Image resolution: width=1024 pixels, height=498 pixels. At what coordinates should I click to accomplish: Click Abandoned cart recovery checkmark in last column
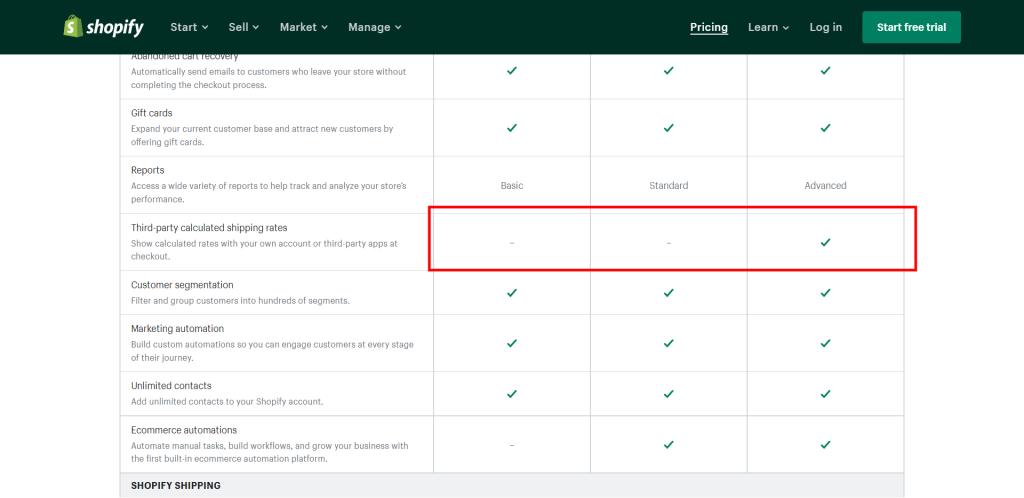point(825,70)
